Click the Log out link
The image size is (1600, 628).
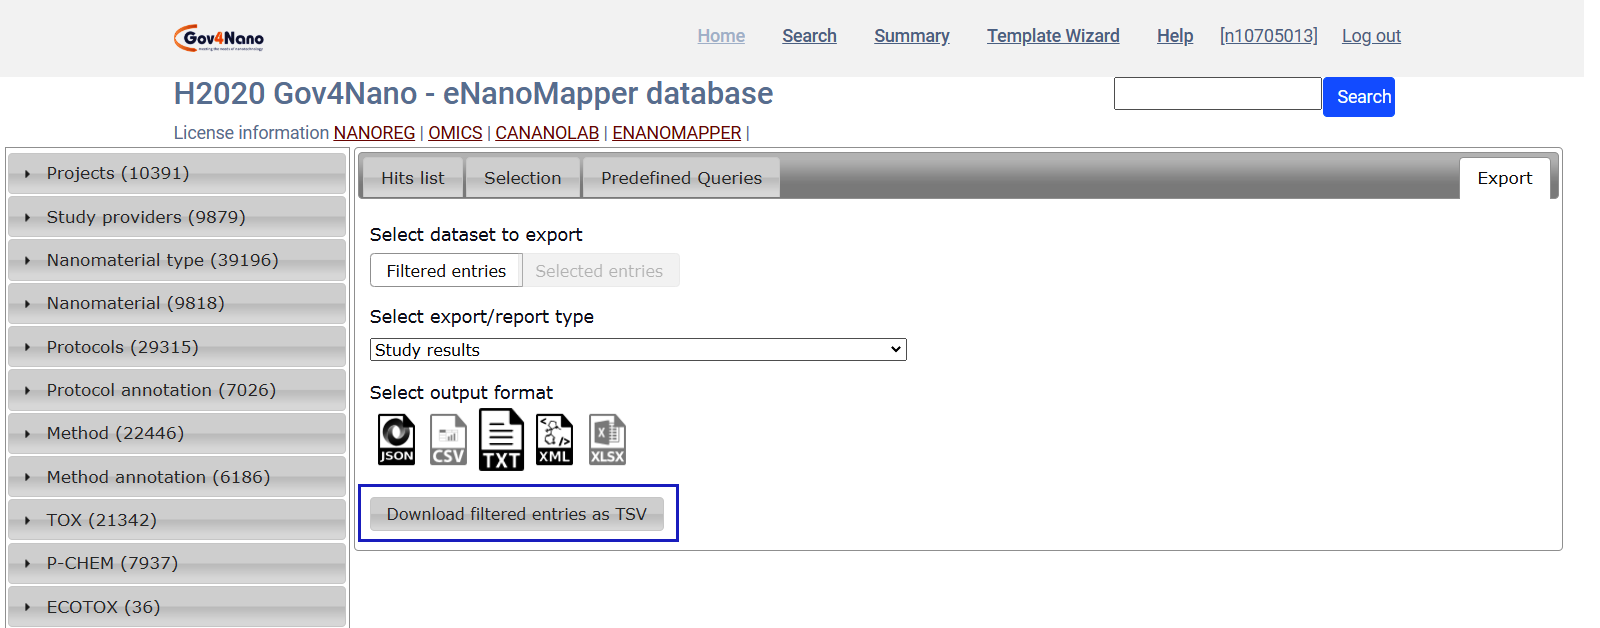coord(1371,36)
